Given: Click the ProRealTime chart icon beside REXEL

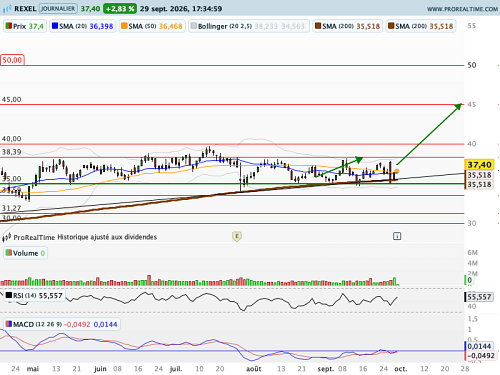Looking at the screenshot, I should pyautogui.click(x=7, y=9).
